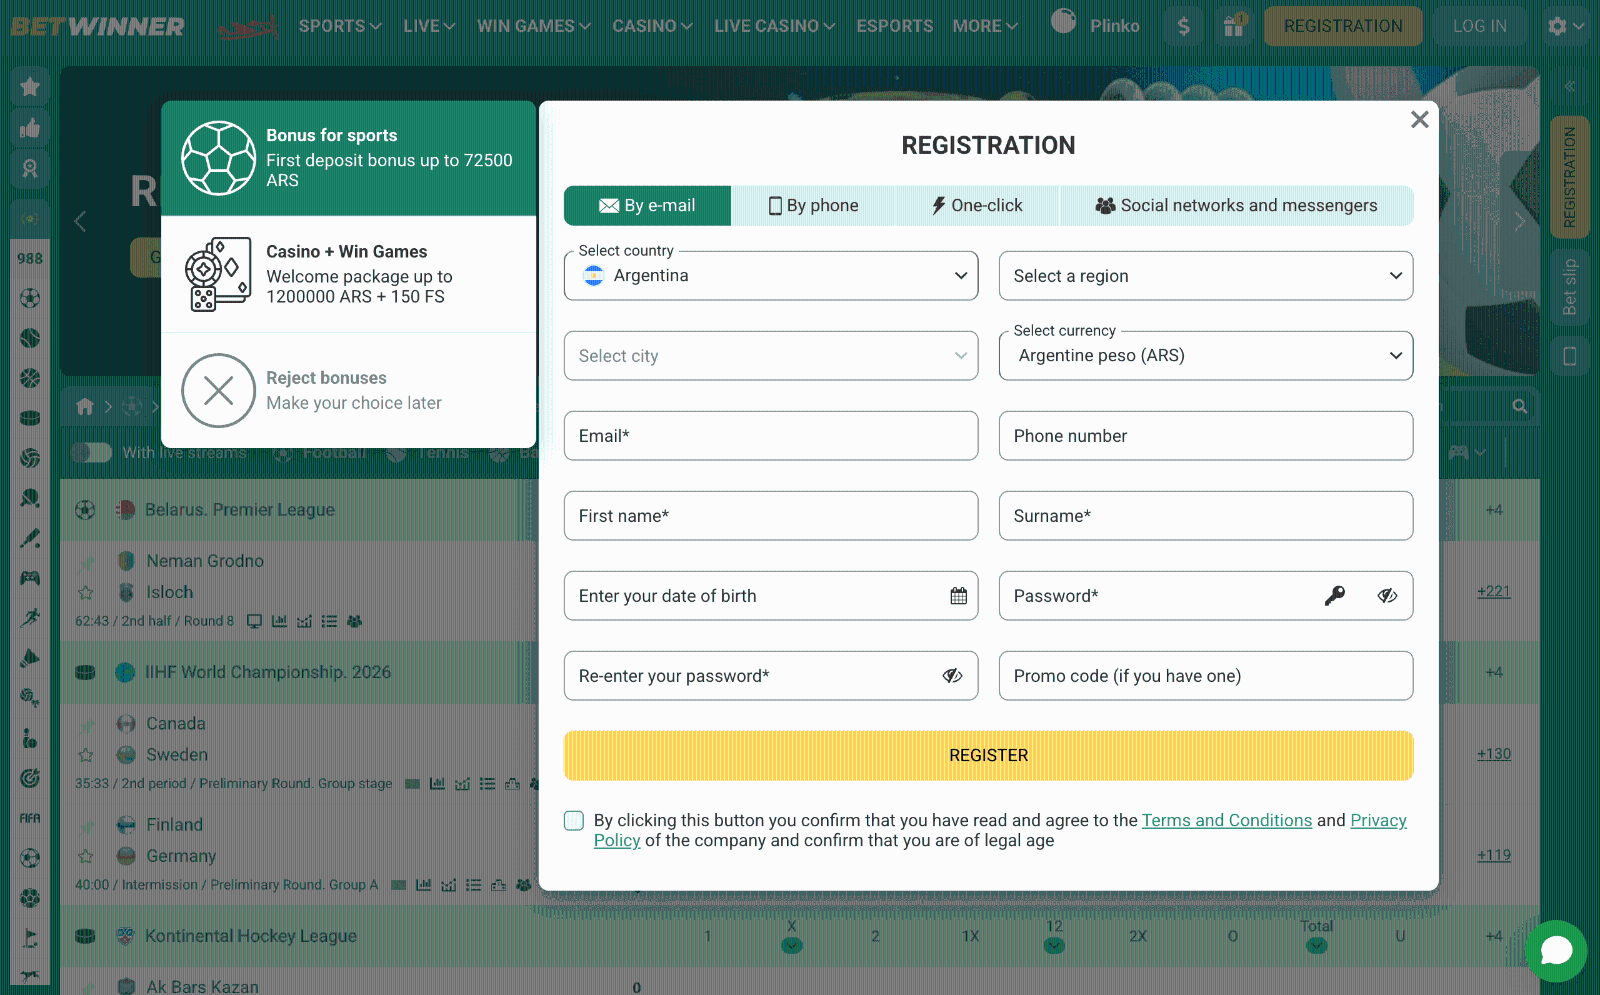This screenshot has height=995, width=1600.
Task: Favorite the Finland vs Germany match
Action: point(86,856)
